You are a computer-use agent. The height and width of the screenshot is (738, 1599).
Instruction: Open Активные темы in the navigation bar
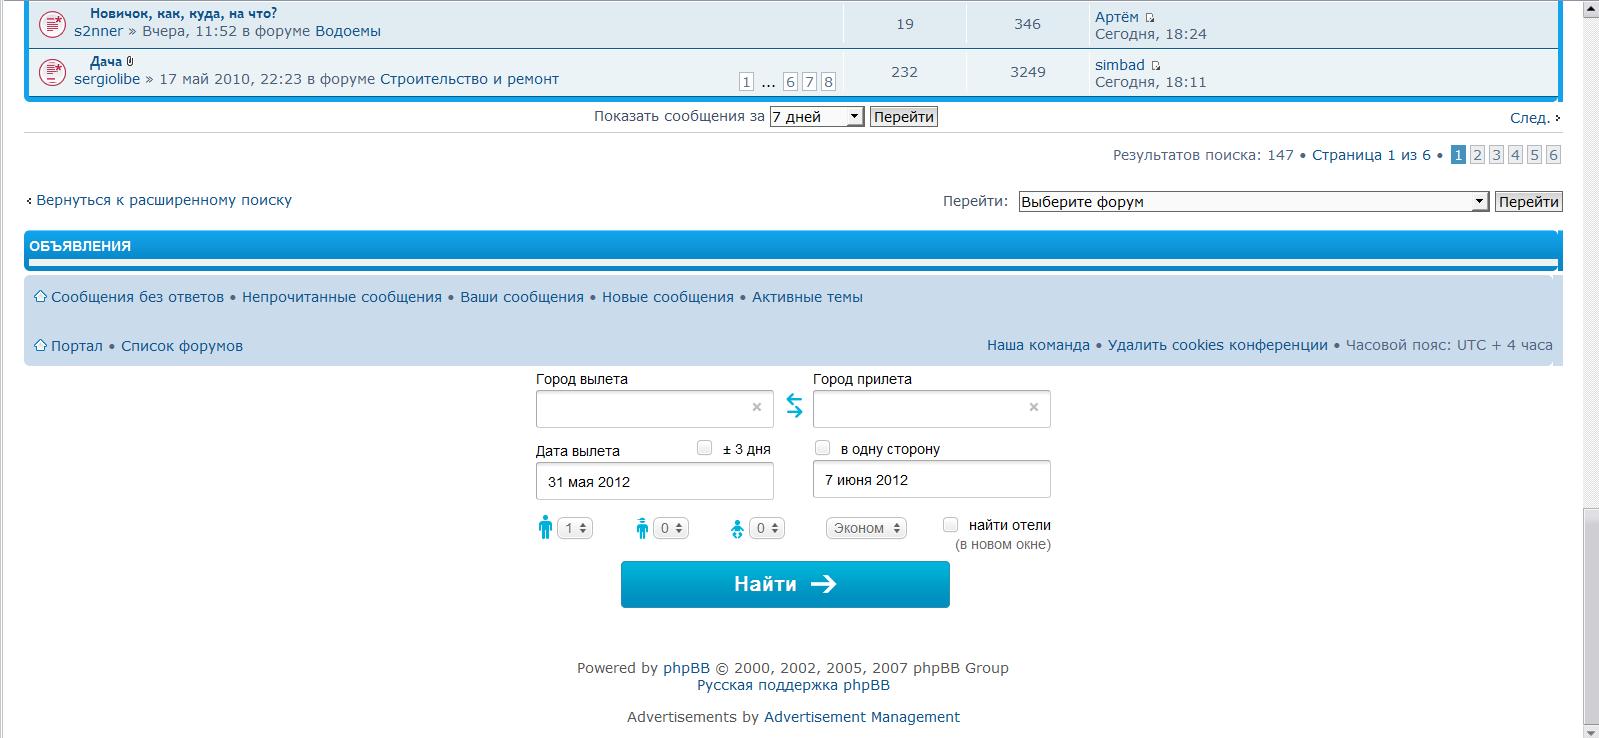[x=807, y=297]
